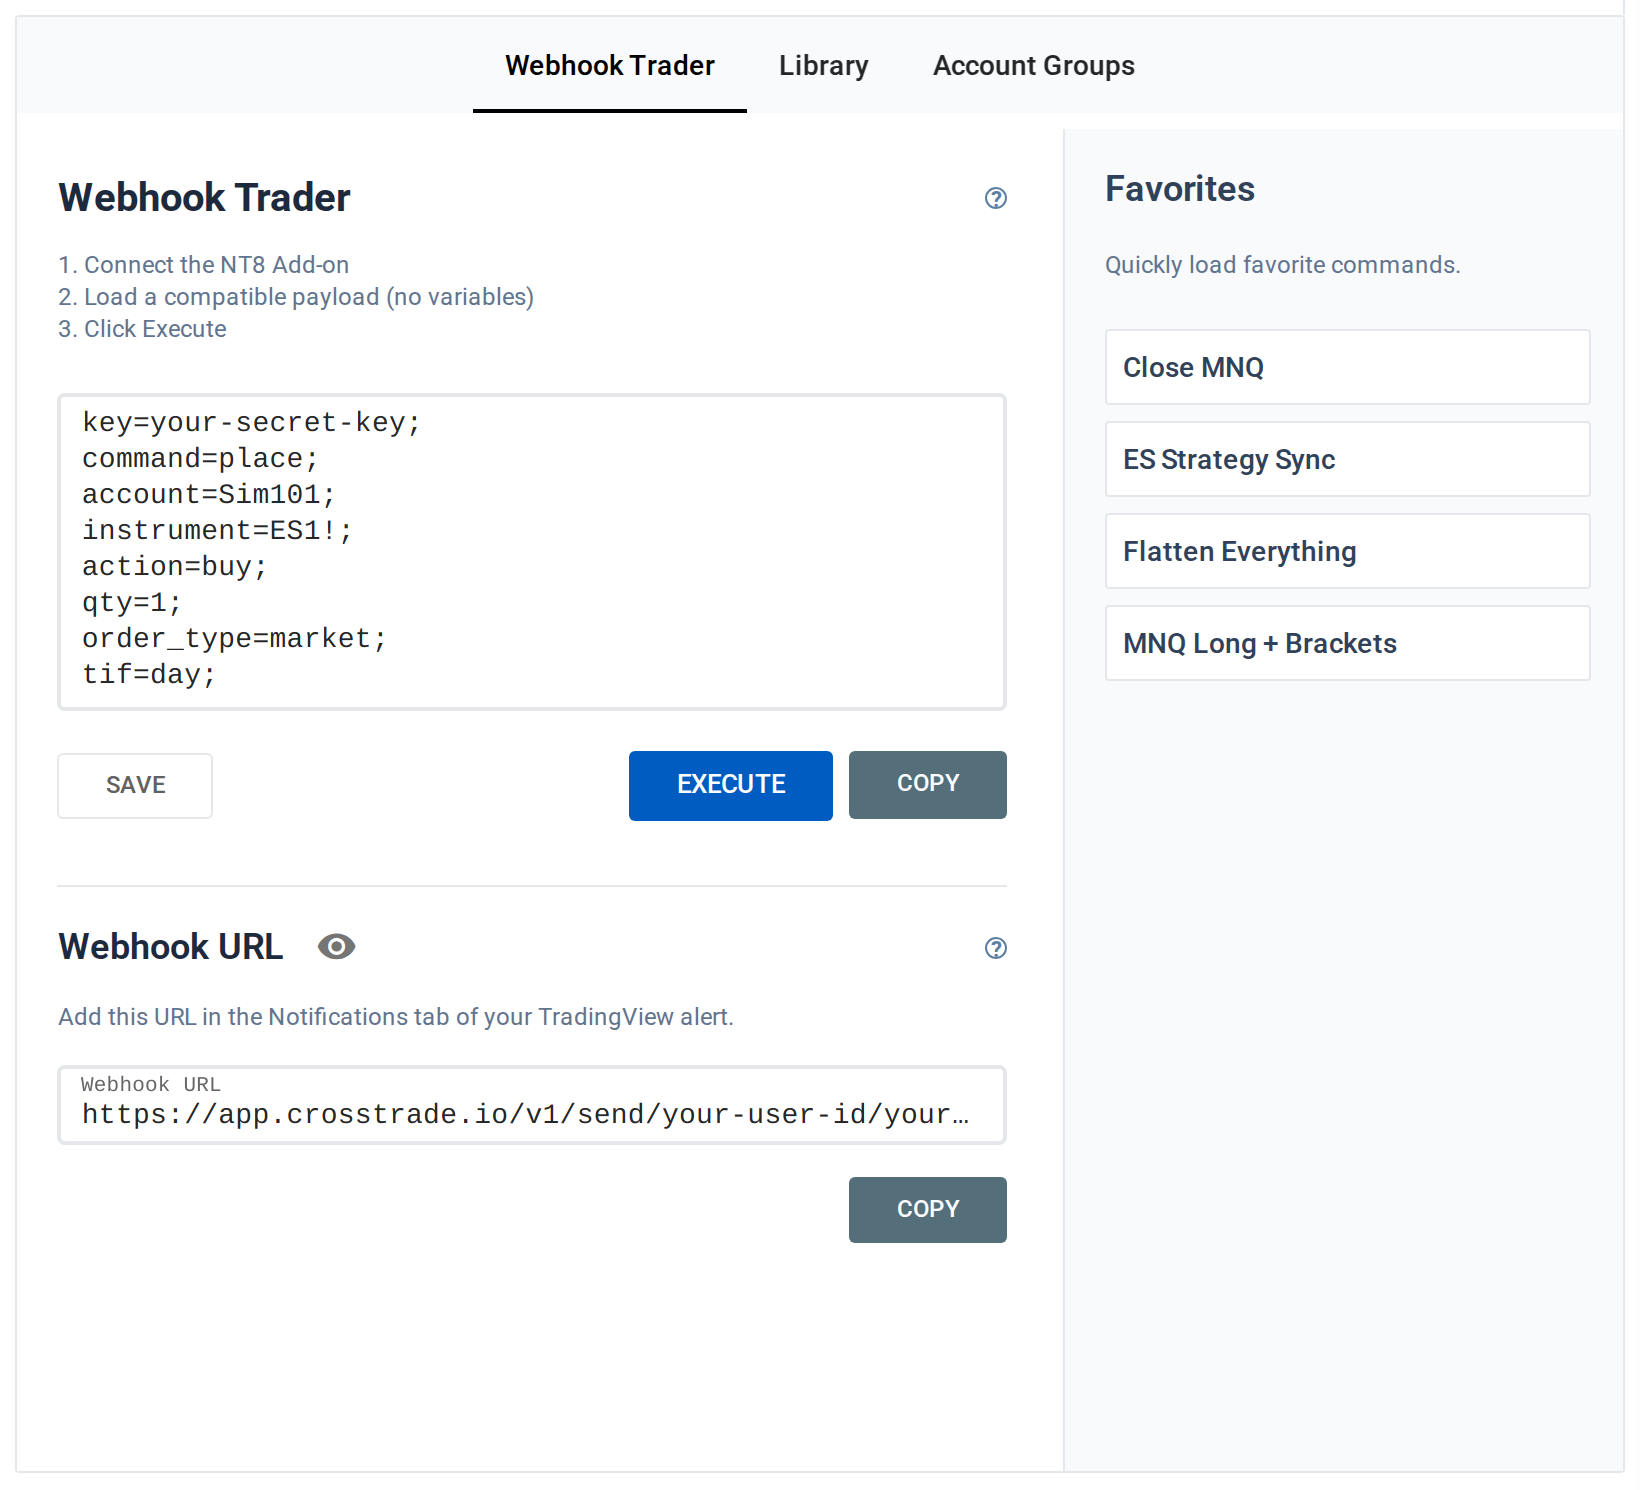Image resolution: width=1640 pixels, height=1490 pixels.
Task: Click the 'qty=1;' payload line
Action: click(132, 603)
